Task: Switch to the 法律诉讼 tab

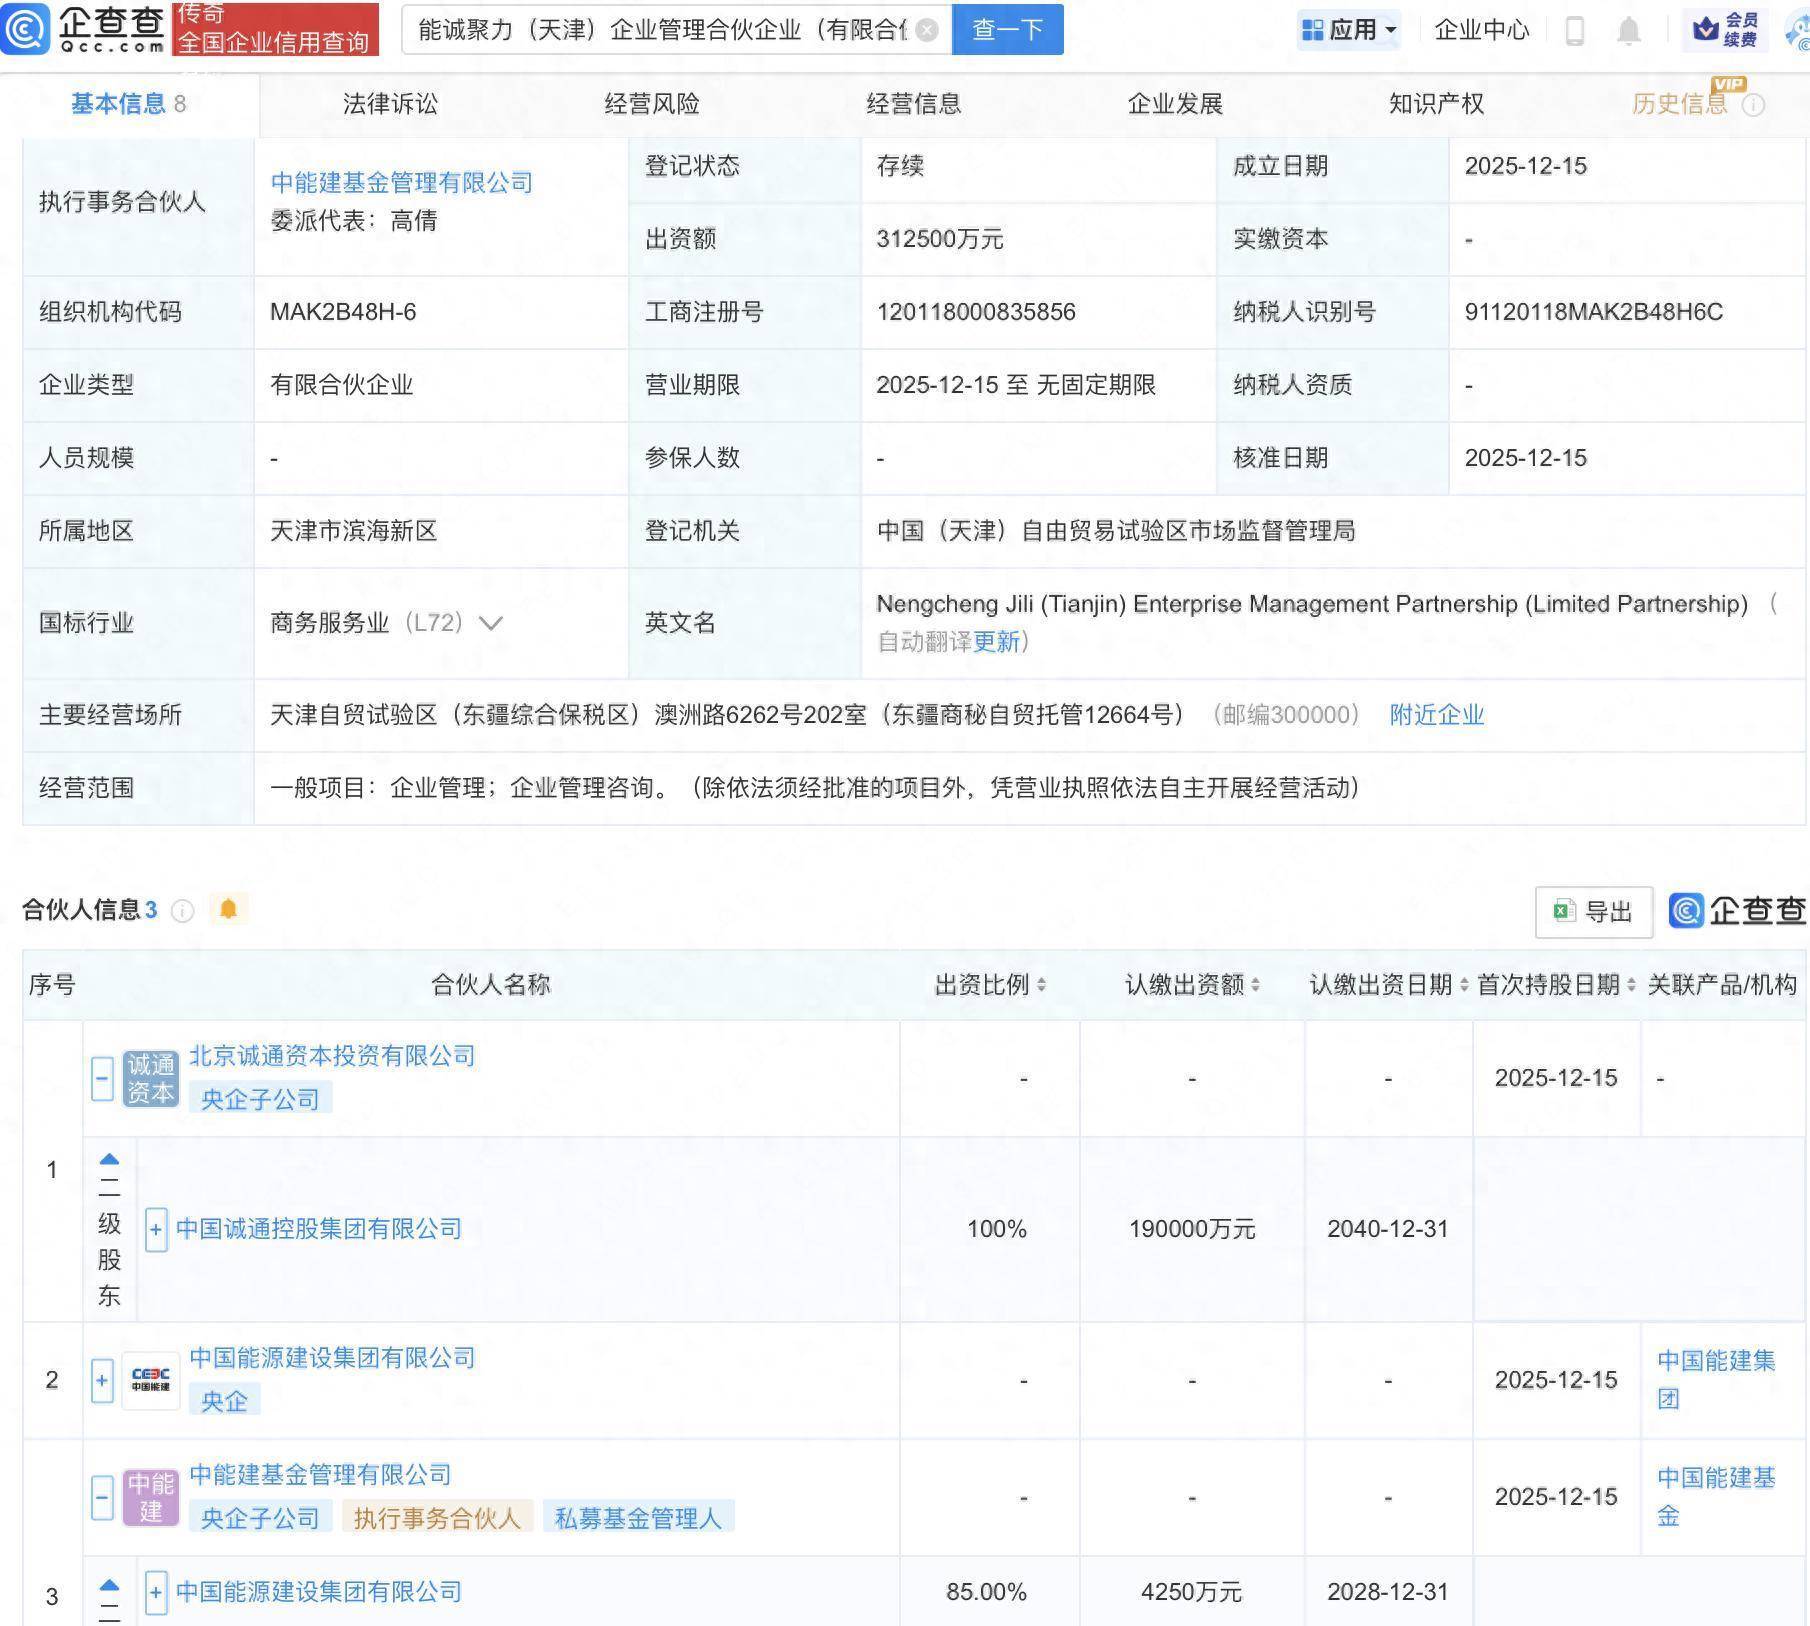Action: pyautogui.click(x=391, y=102)
